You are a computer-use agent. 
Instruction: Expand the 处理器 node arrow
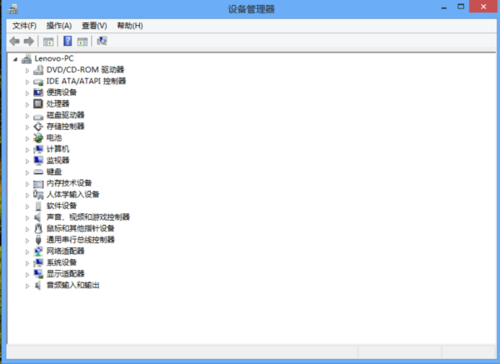click(27, 105)
